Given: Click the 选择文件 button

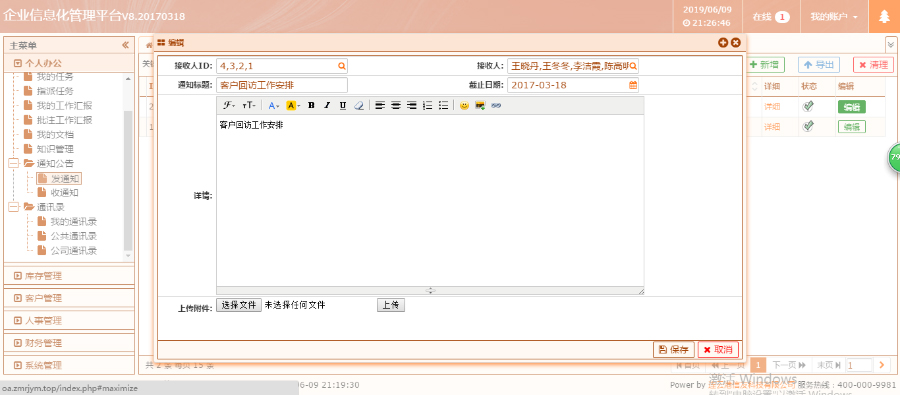Looking at the screenshot, I should coord(239,305).
